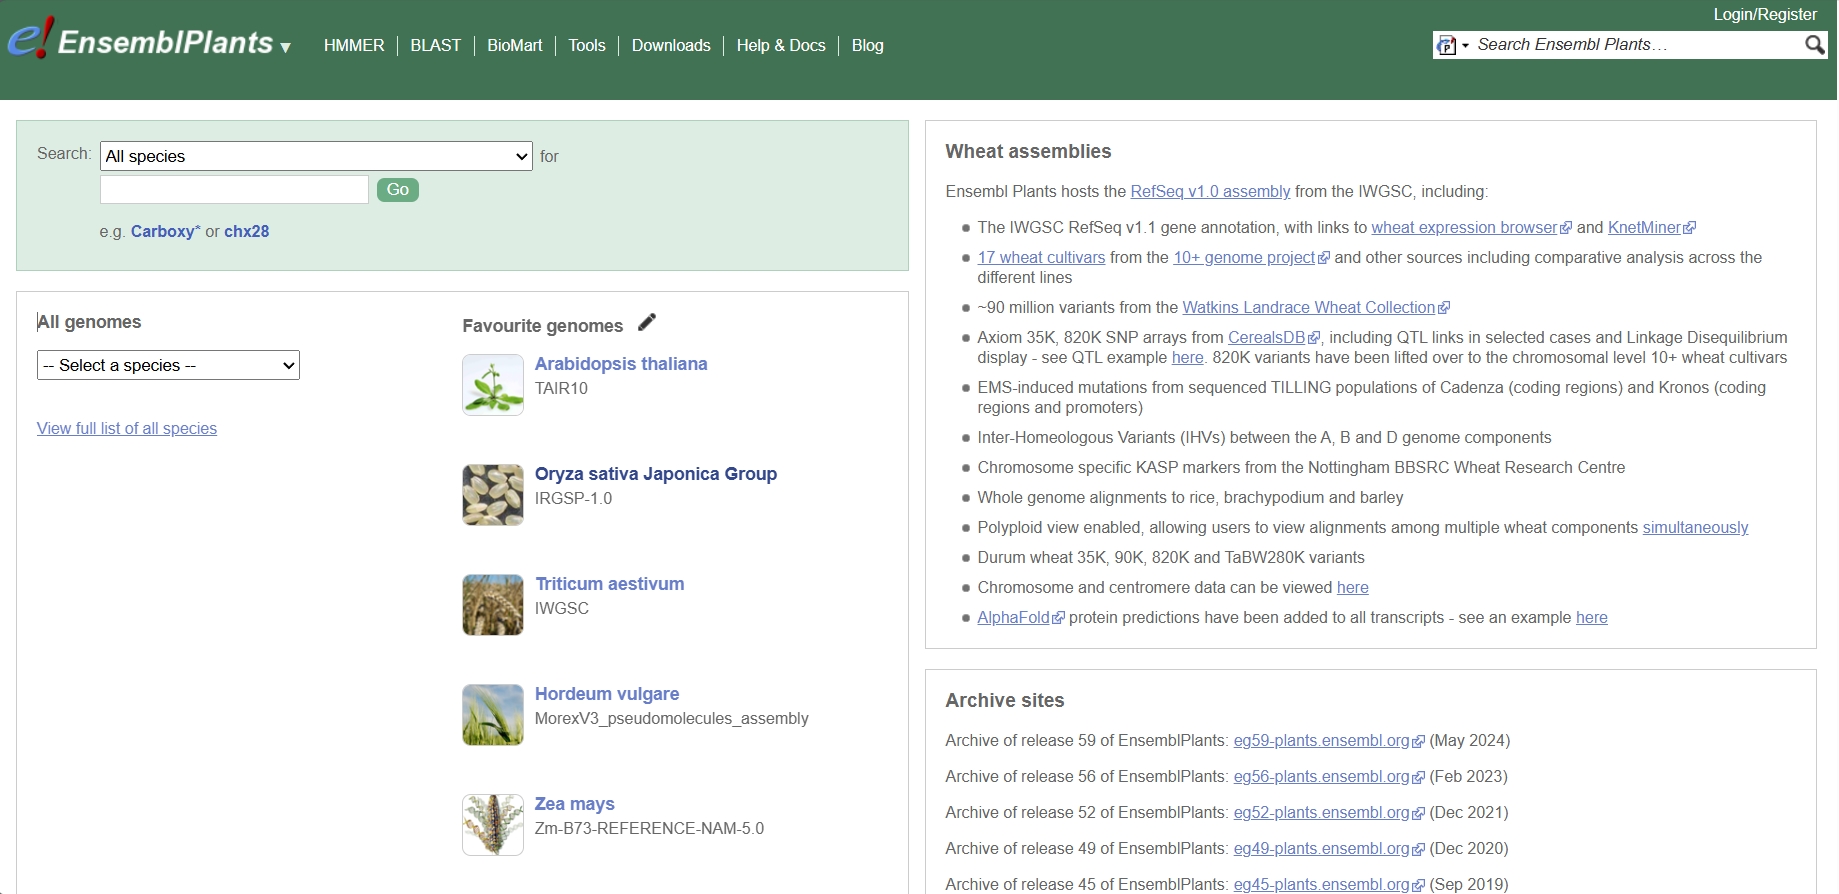Click the Login/Register link
The width and height of the screenshot is (1839, 894).
coord(1765,14)
